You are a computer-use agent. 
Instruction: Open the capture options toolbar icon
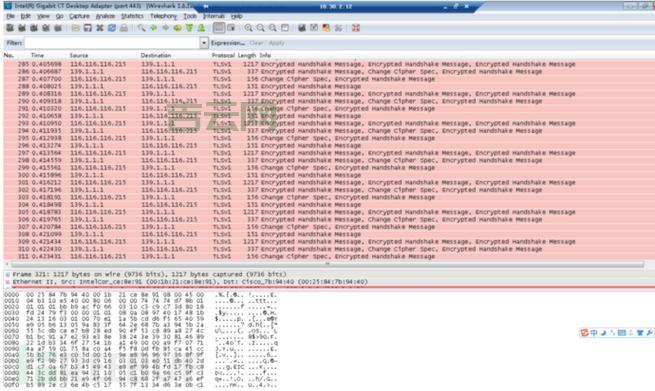pos(22,28)
